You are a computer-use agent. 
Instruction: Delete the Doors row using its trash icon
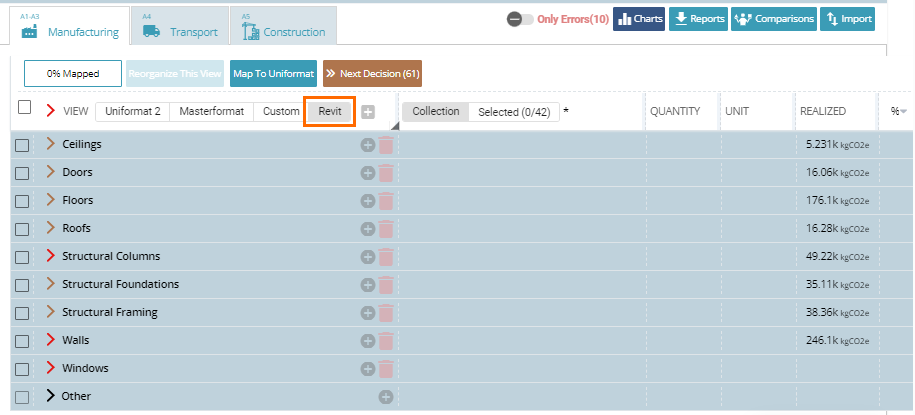(386, 173)
